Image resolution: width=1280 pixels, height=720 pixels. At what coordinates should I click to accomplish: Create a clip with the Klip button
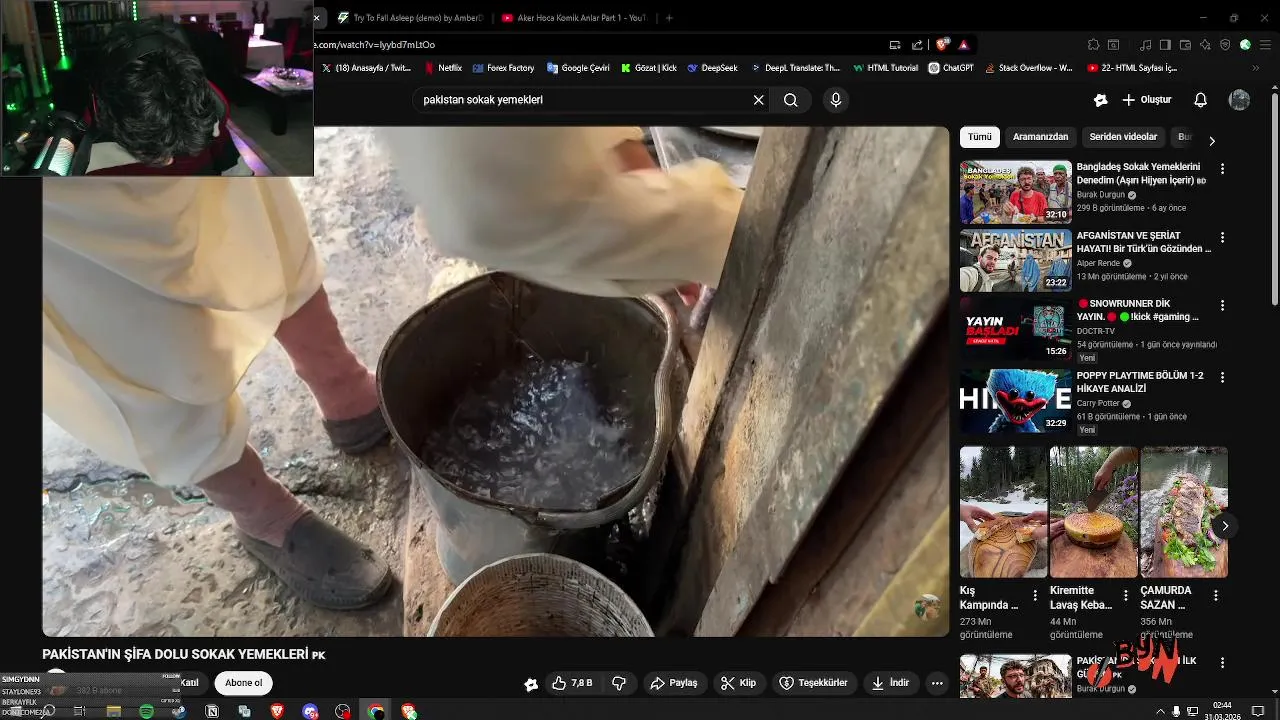click(x=738, y=683)
